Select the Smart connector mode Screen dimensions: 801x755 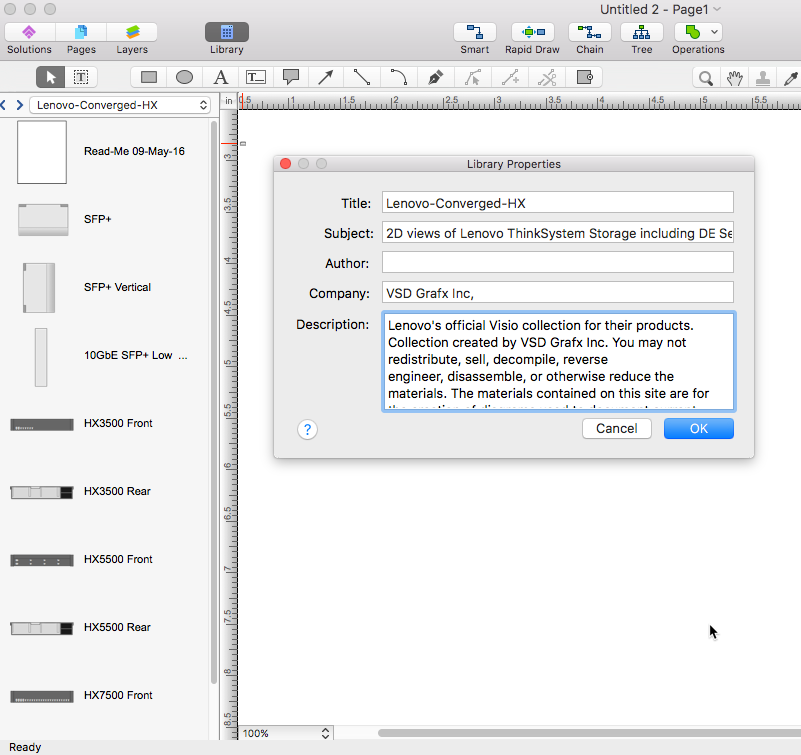click(475, 32)
